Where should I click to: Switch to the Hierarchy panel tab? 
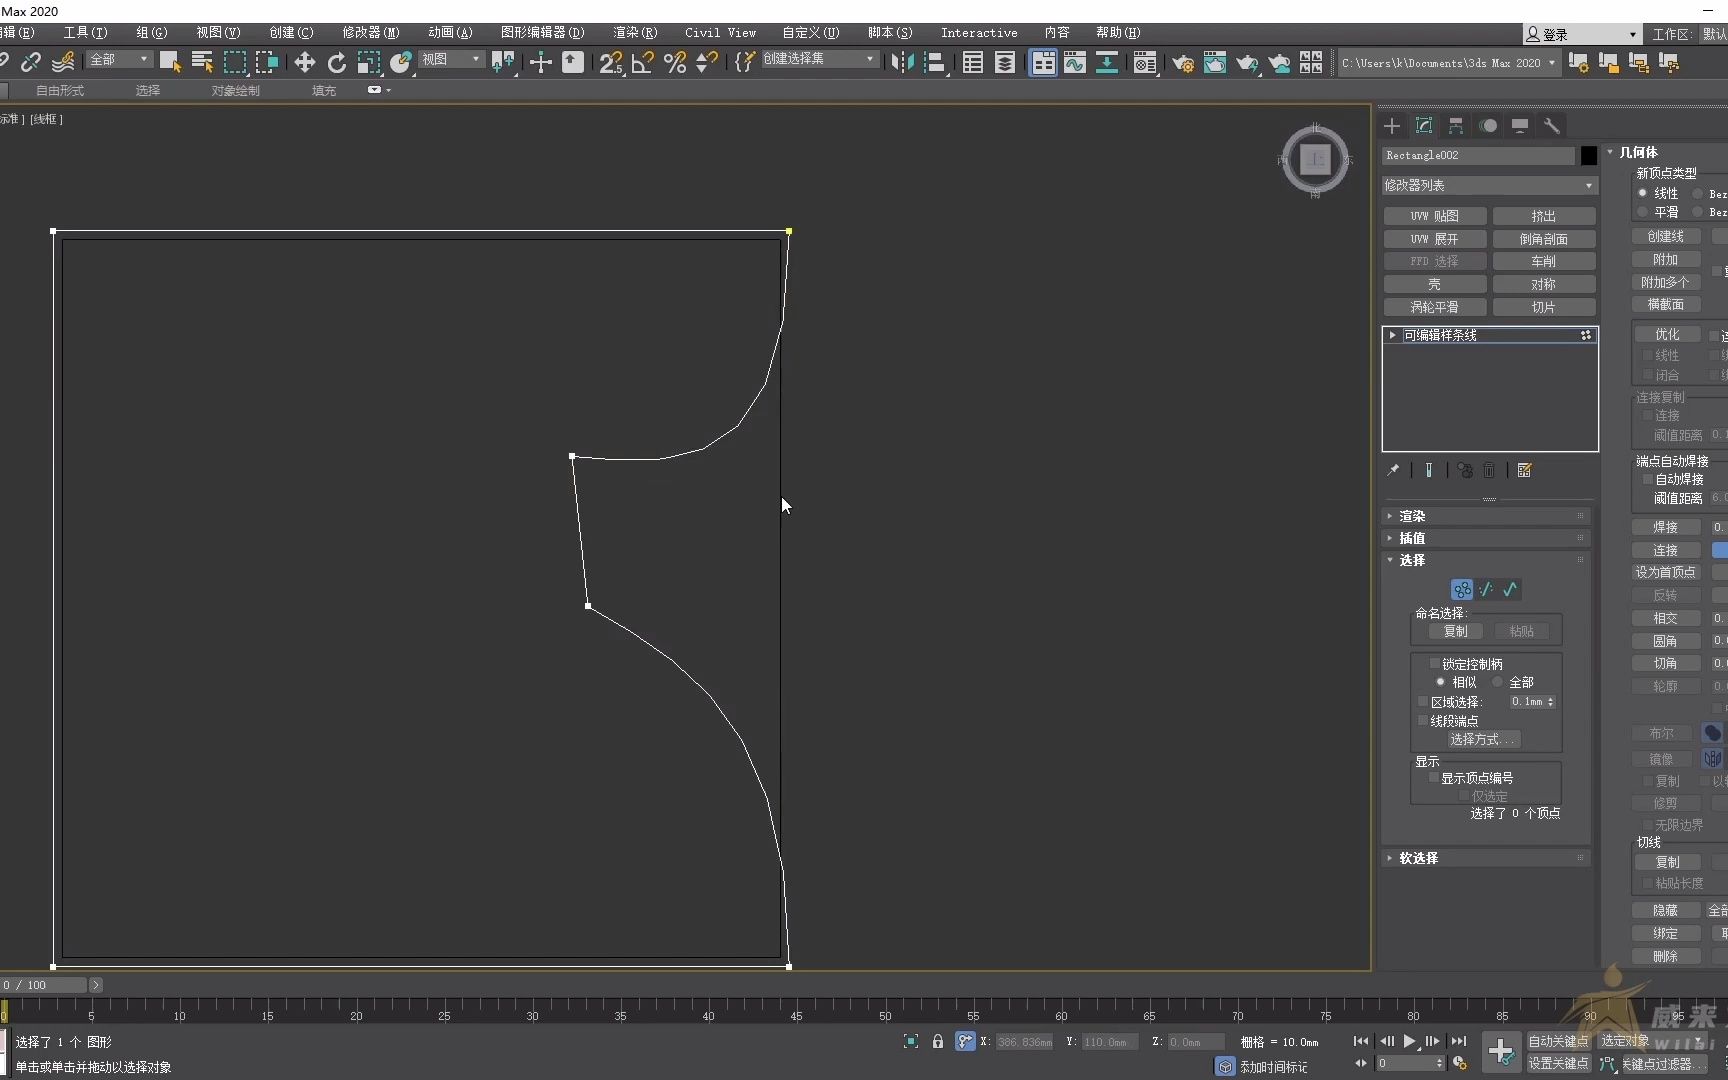(1456, 125)
